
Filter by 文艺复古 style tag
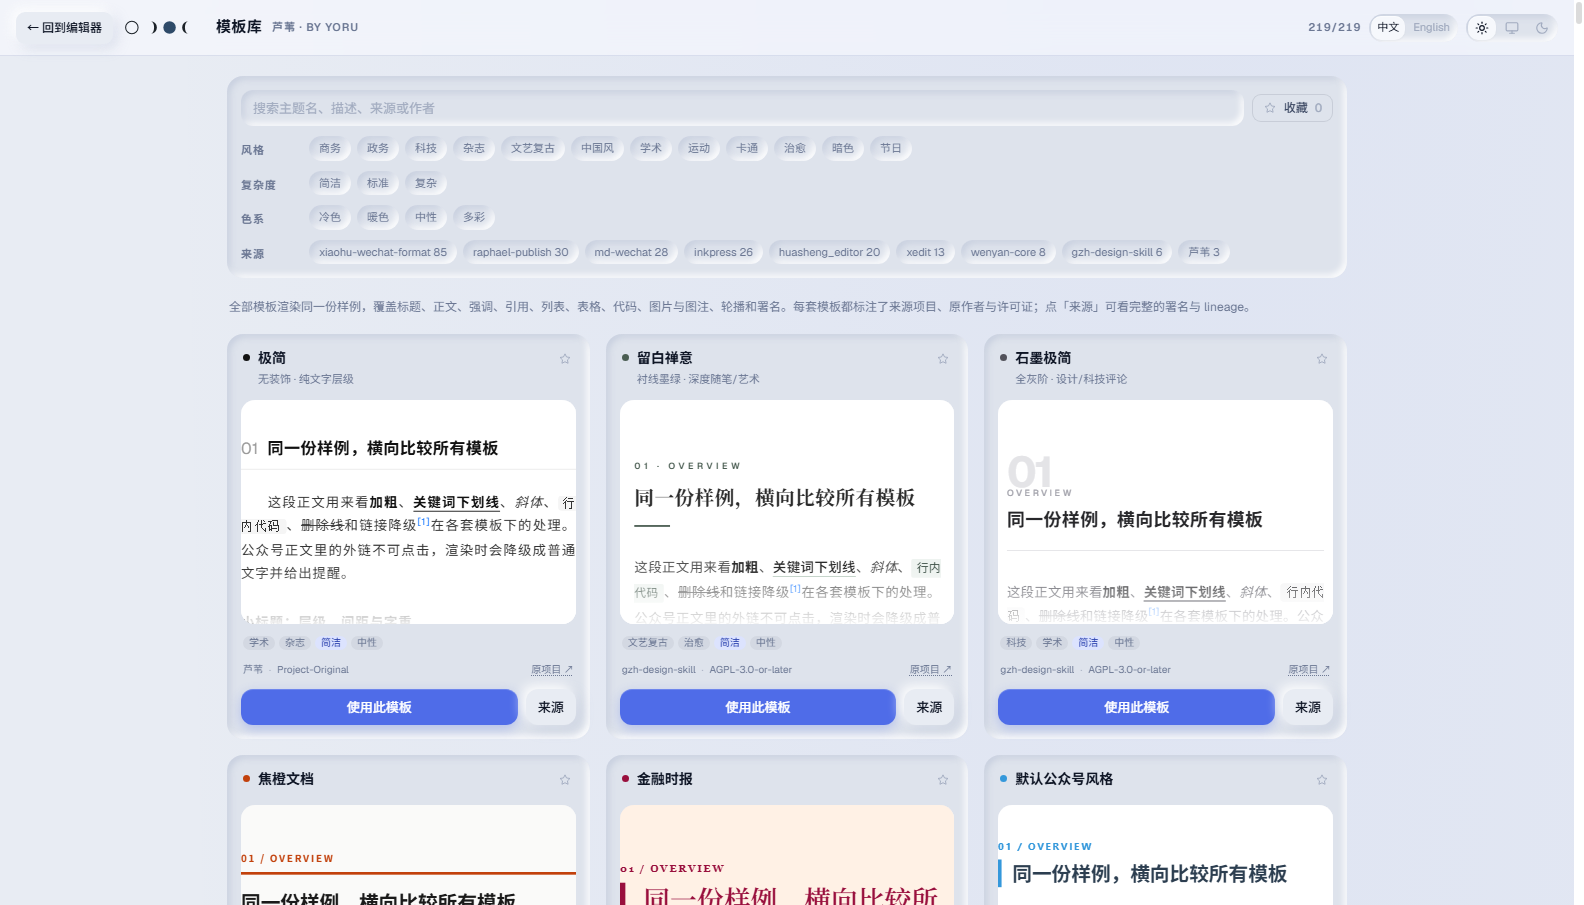coord(533,148)
